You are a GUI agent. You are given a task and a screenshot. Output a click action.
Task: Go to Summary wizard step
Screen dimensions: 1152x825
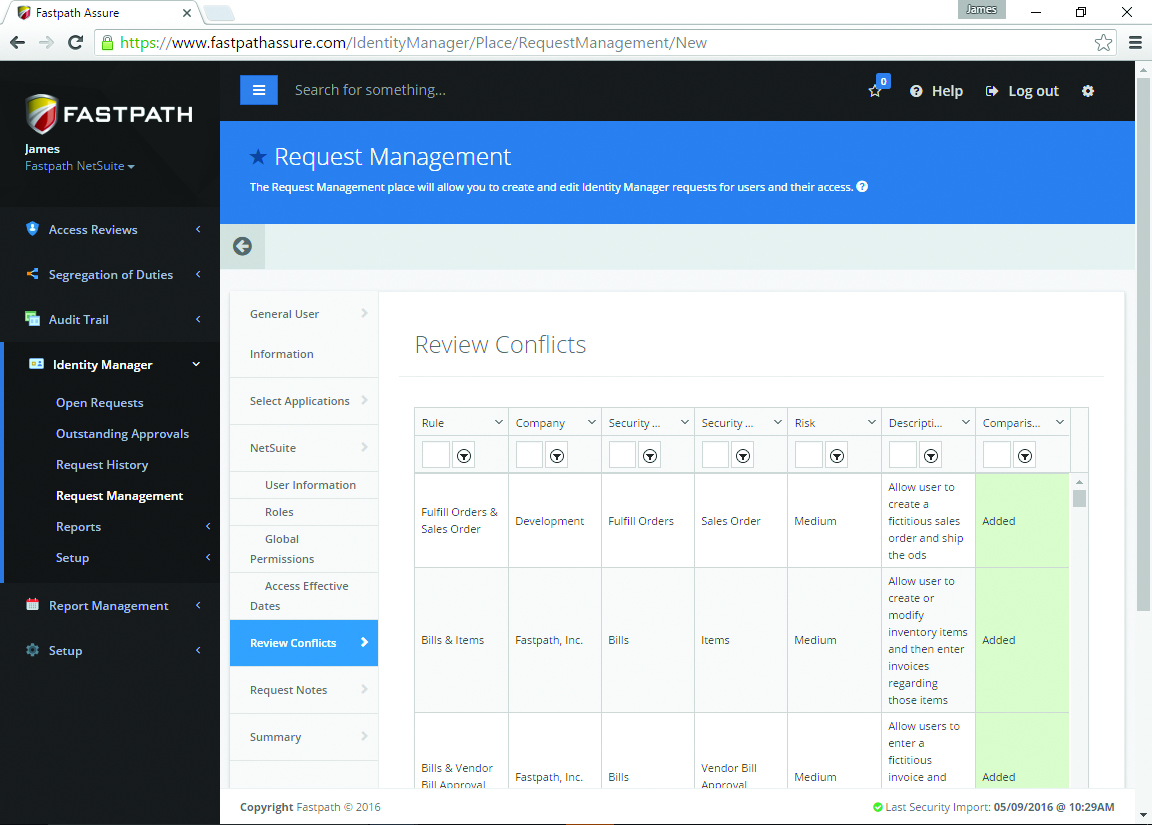(x=304, y=737)
